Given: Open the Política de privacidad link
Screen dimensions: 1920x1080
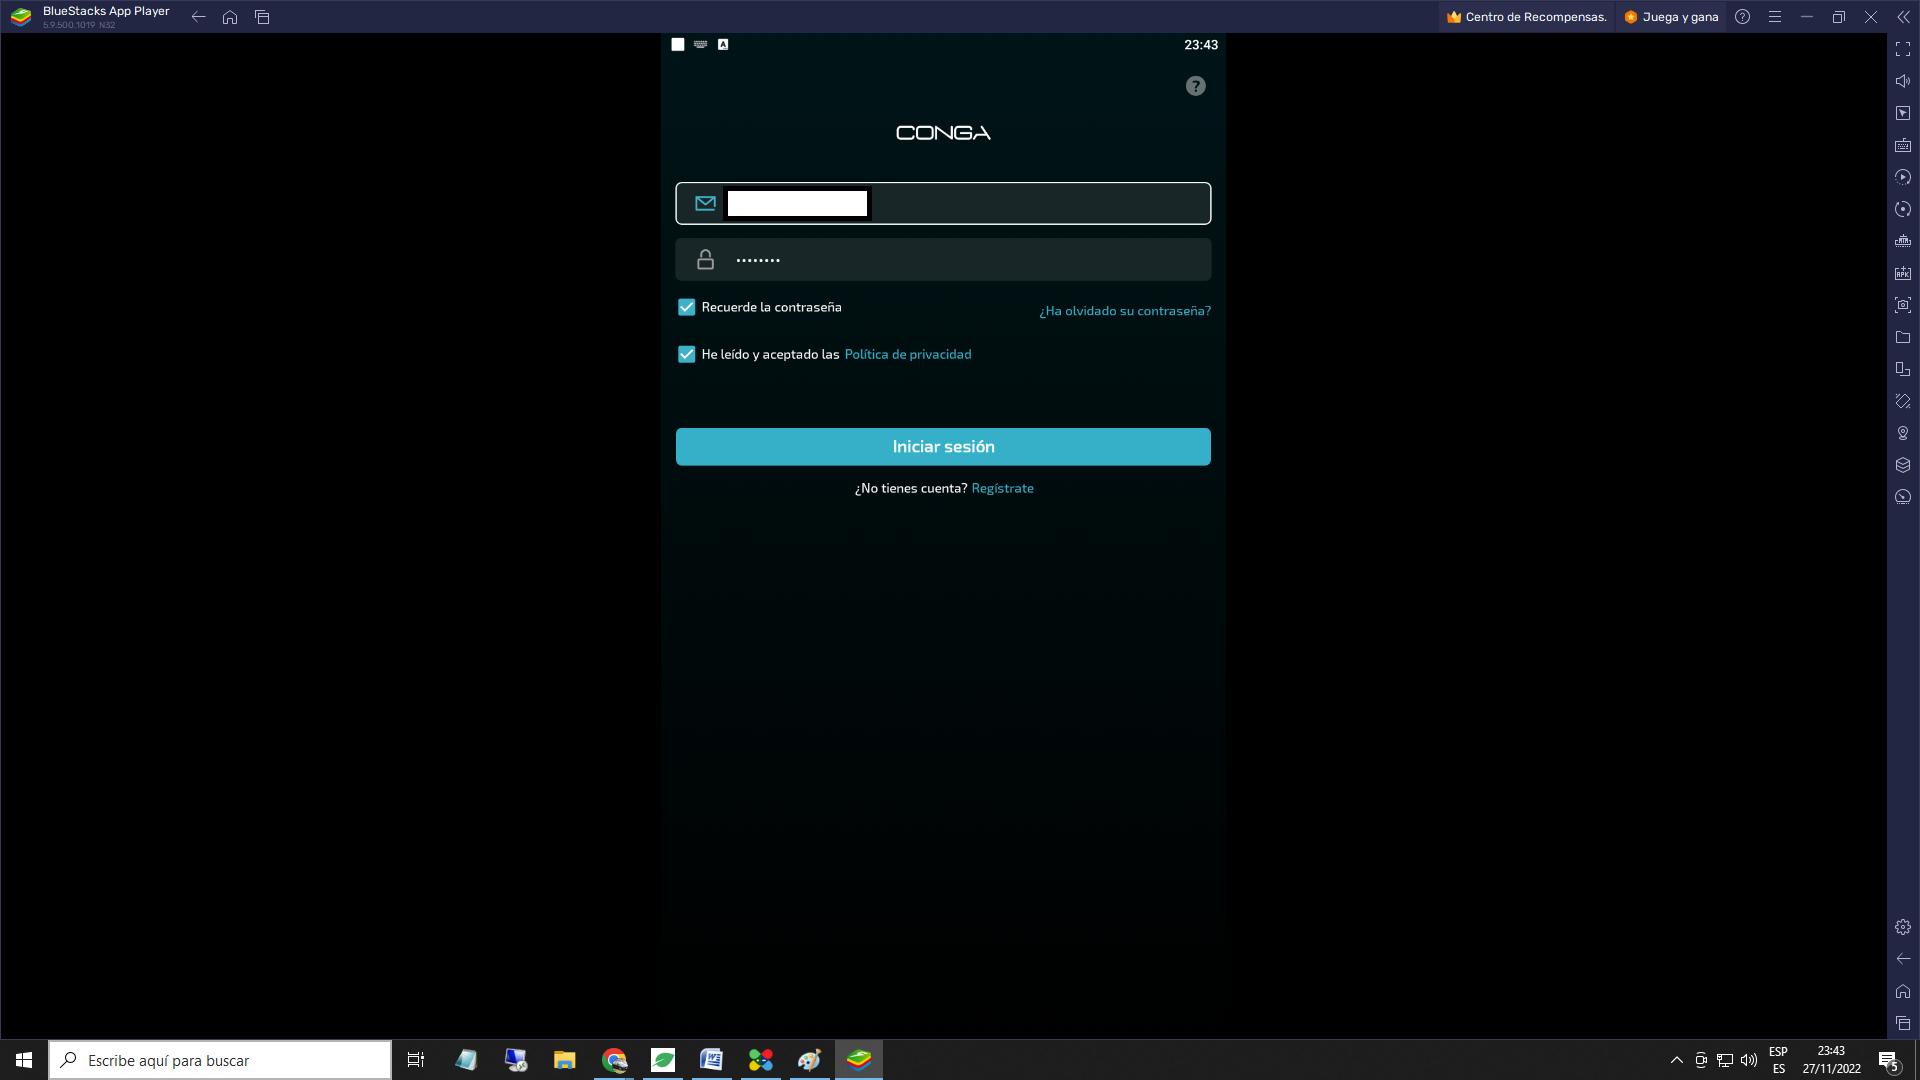Looking at the screenshot, I should click(908, 354).
